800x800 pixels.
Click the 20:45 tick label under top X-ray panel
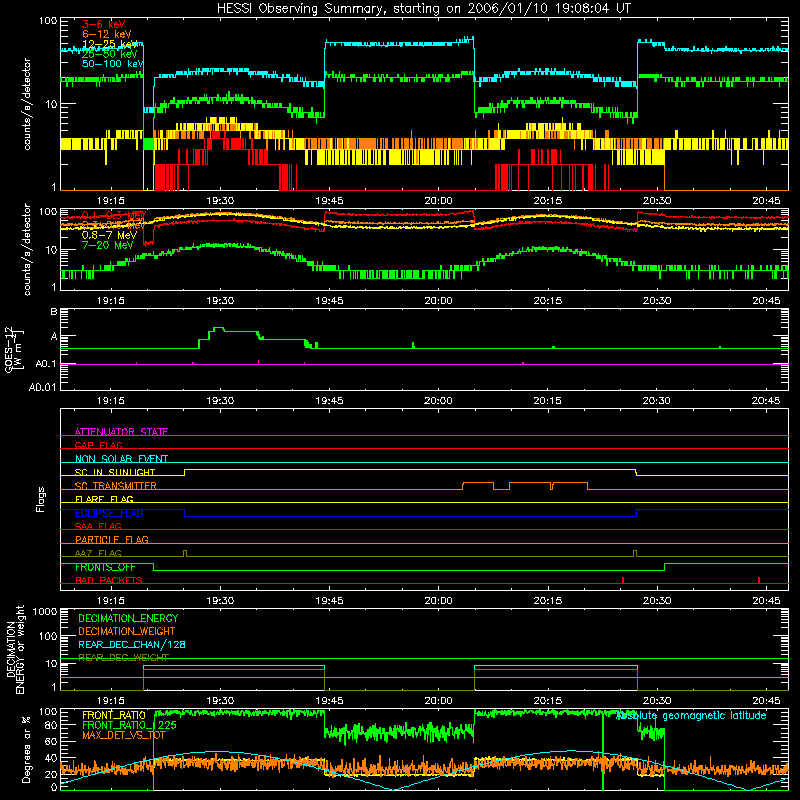(766, 201)
